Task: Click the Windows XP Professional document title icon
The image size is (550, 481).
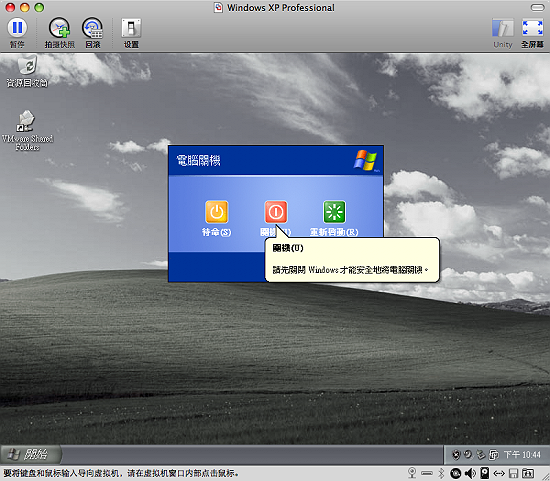Action: pos(219,7)
